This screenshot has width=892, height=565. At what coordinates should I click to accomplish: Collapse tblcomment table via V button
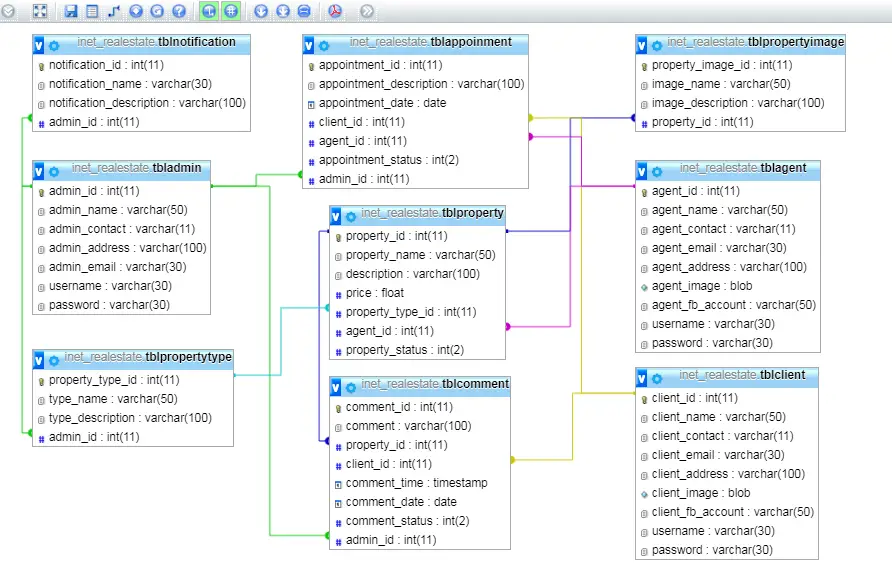tap(336, 387)
